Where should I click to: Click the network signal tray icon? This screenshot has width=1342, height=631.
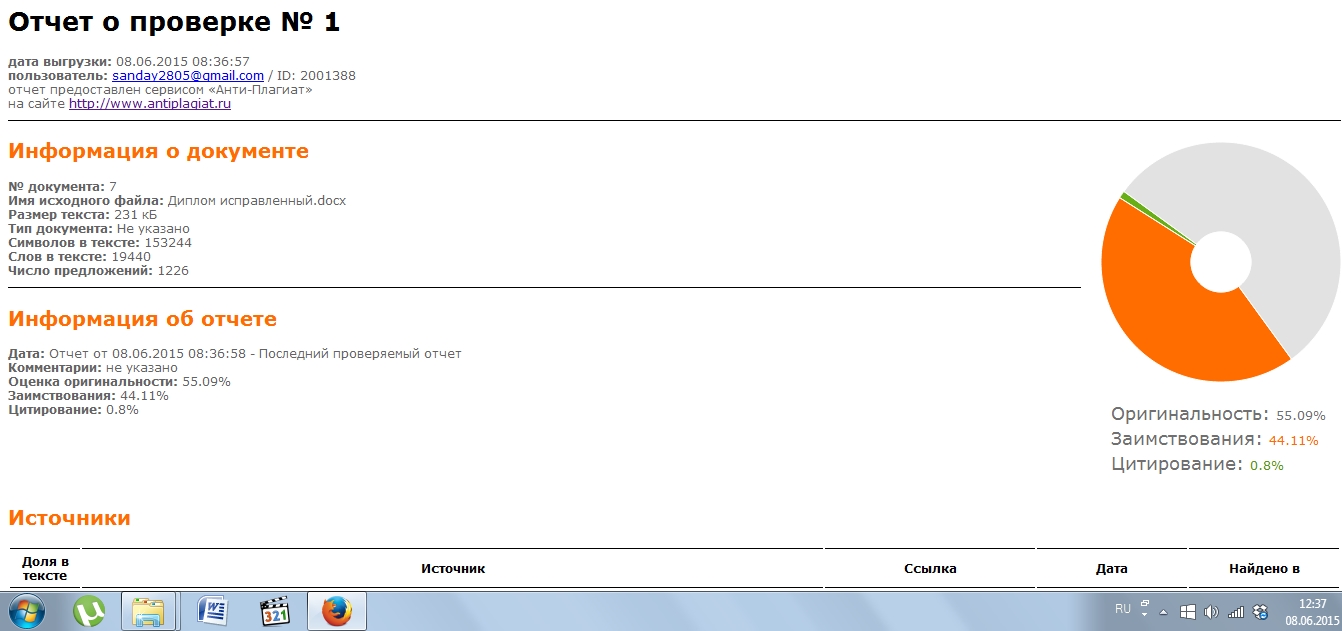tap(1236, 611)
